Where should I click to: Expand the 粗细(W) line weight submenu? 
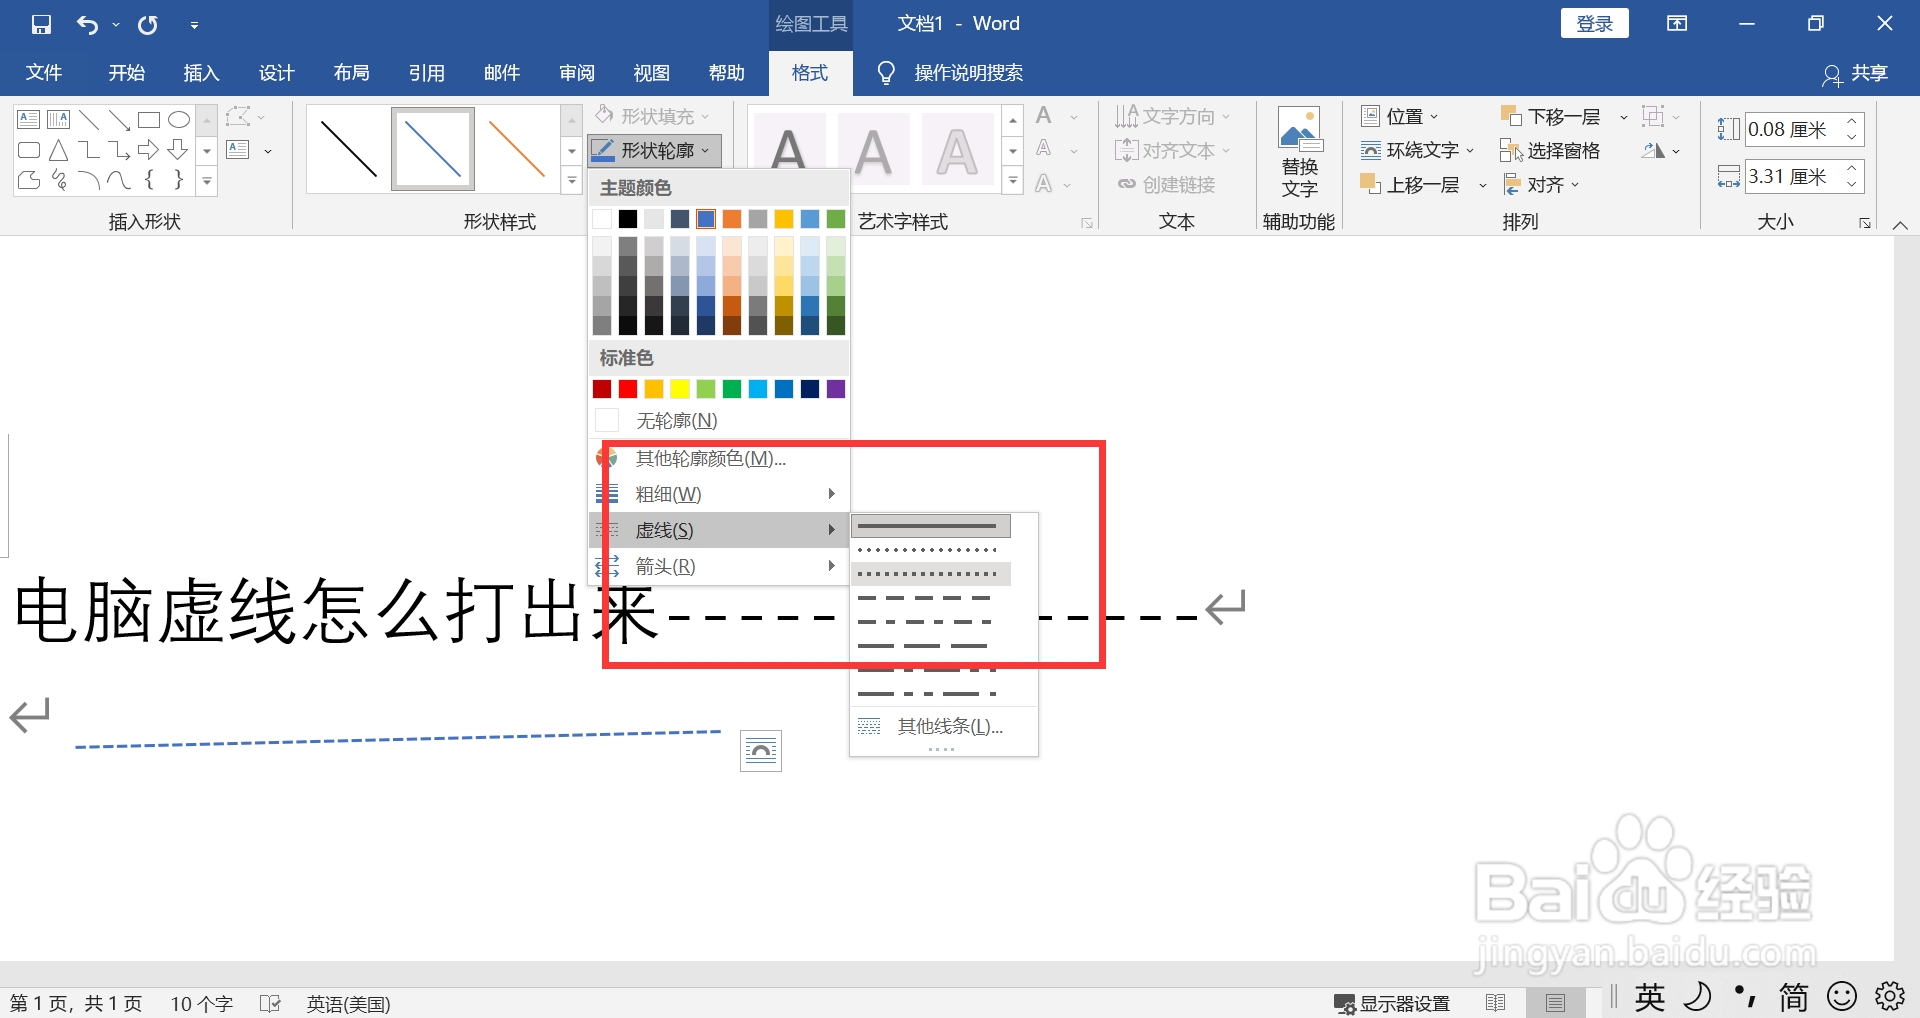(668, 493)
